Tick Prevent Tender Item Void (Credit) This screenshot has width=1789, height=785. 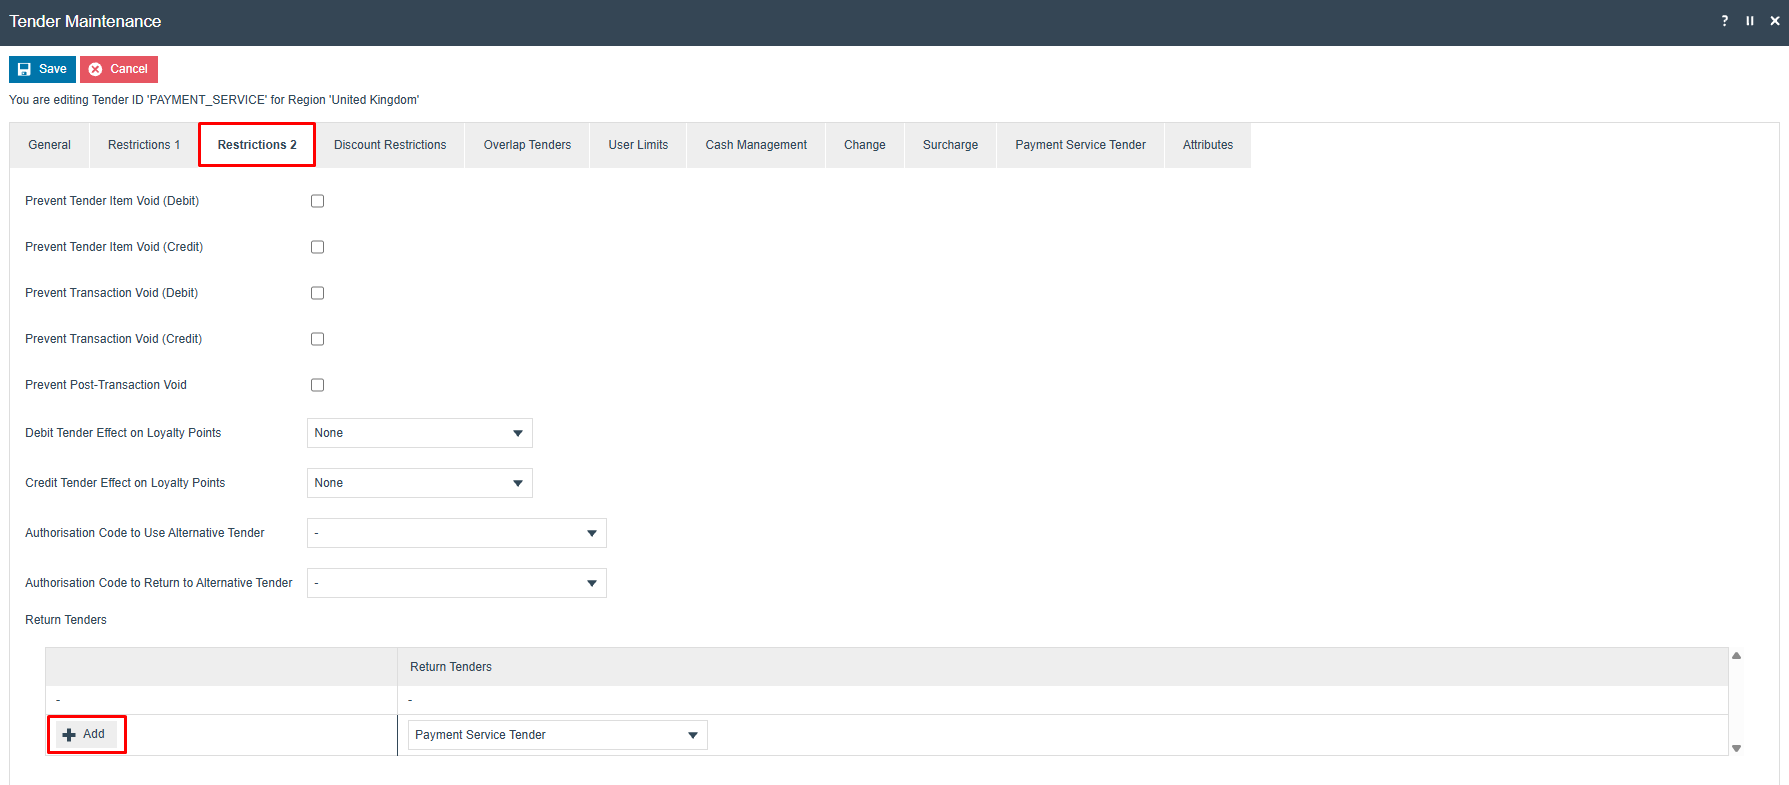pyautogui.click(x=317, y=247)
